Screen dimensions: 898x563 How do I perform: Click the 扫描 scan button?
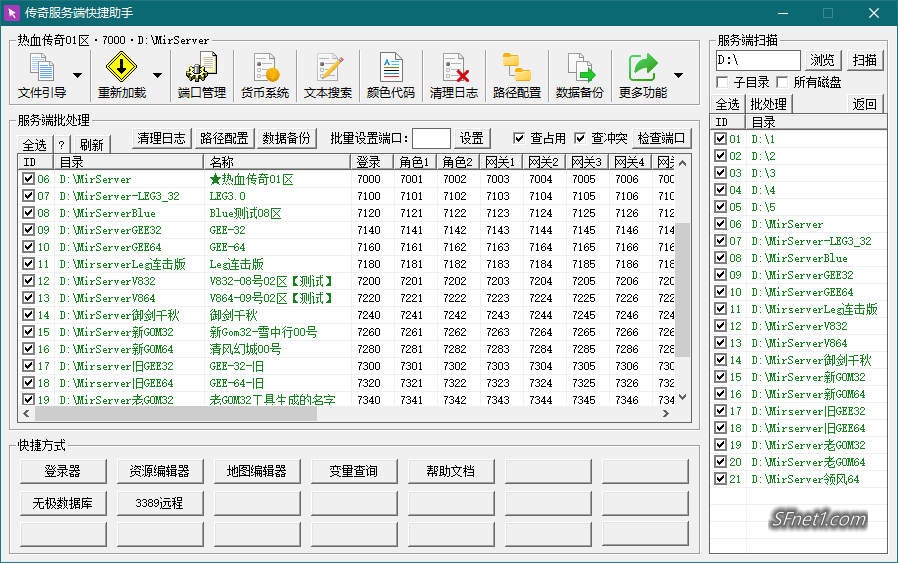(x=864, y=60)
